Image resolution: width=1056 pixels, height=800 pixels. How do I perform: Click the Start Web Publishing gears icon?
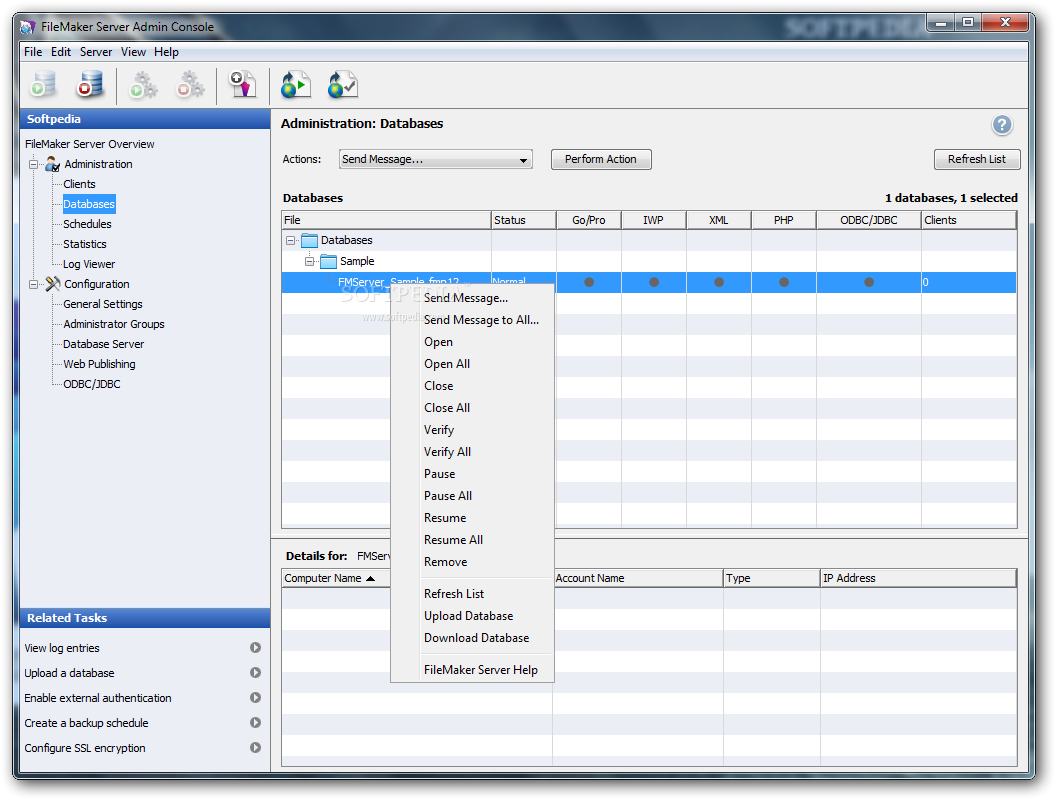(143, 86)
